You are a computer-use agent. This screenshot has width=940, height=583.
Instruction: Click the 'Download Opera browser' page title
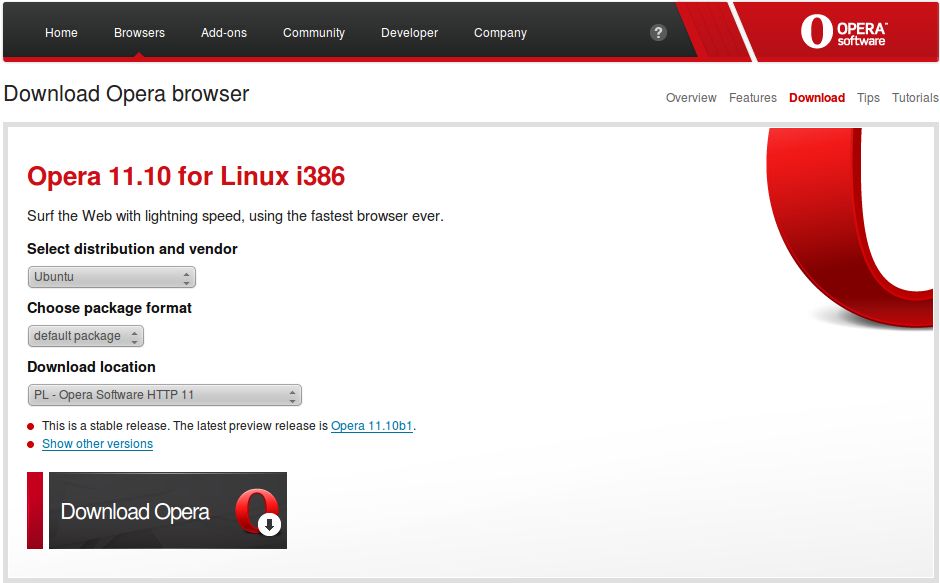tap(126, 94)
